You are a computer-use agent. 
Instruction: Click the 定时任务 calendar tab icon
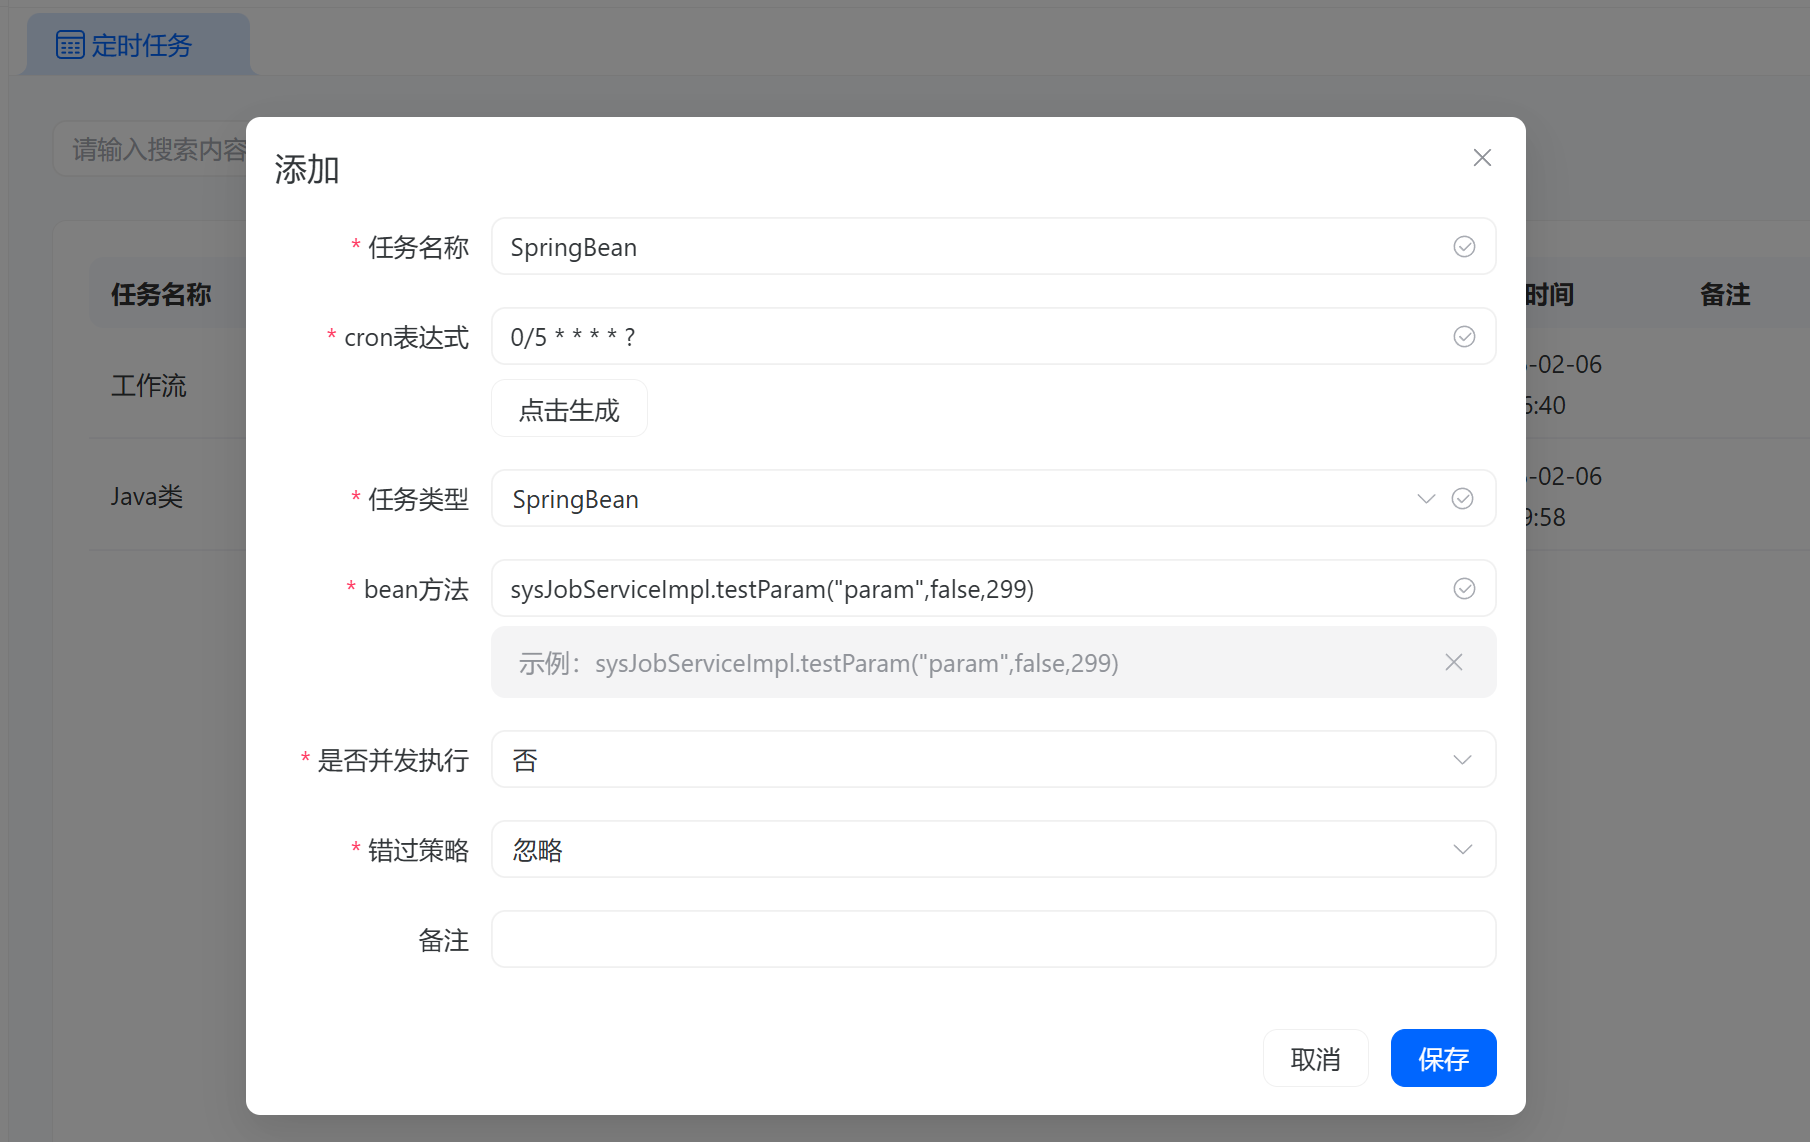70,45
